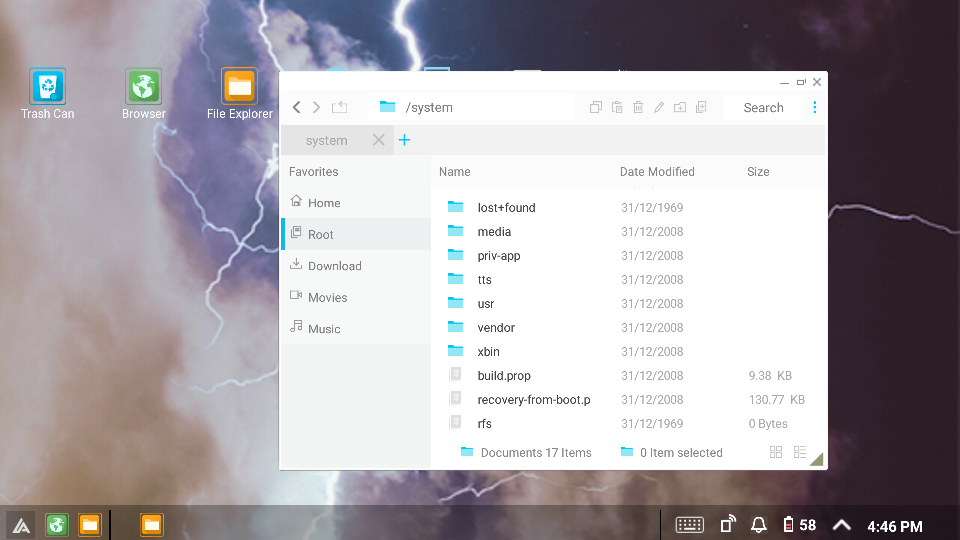This screenshot has width=960, height=540.
Task: Click the Search button
Action: [x=763, y=107]
